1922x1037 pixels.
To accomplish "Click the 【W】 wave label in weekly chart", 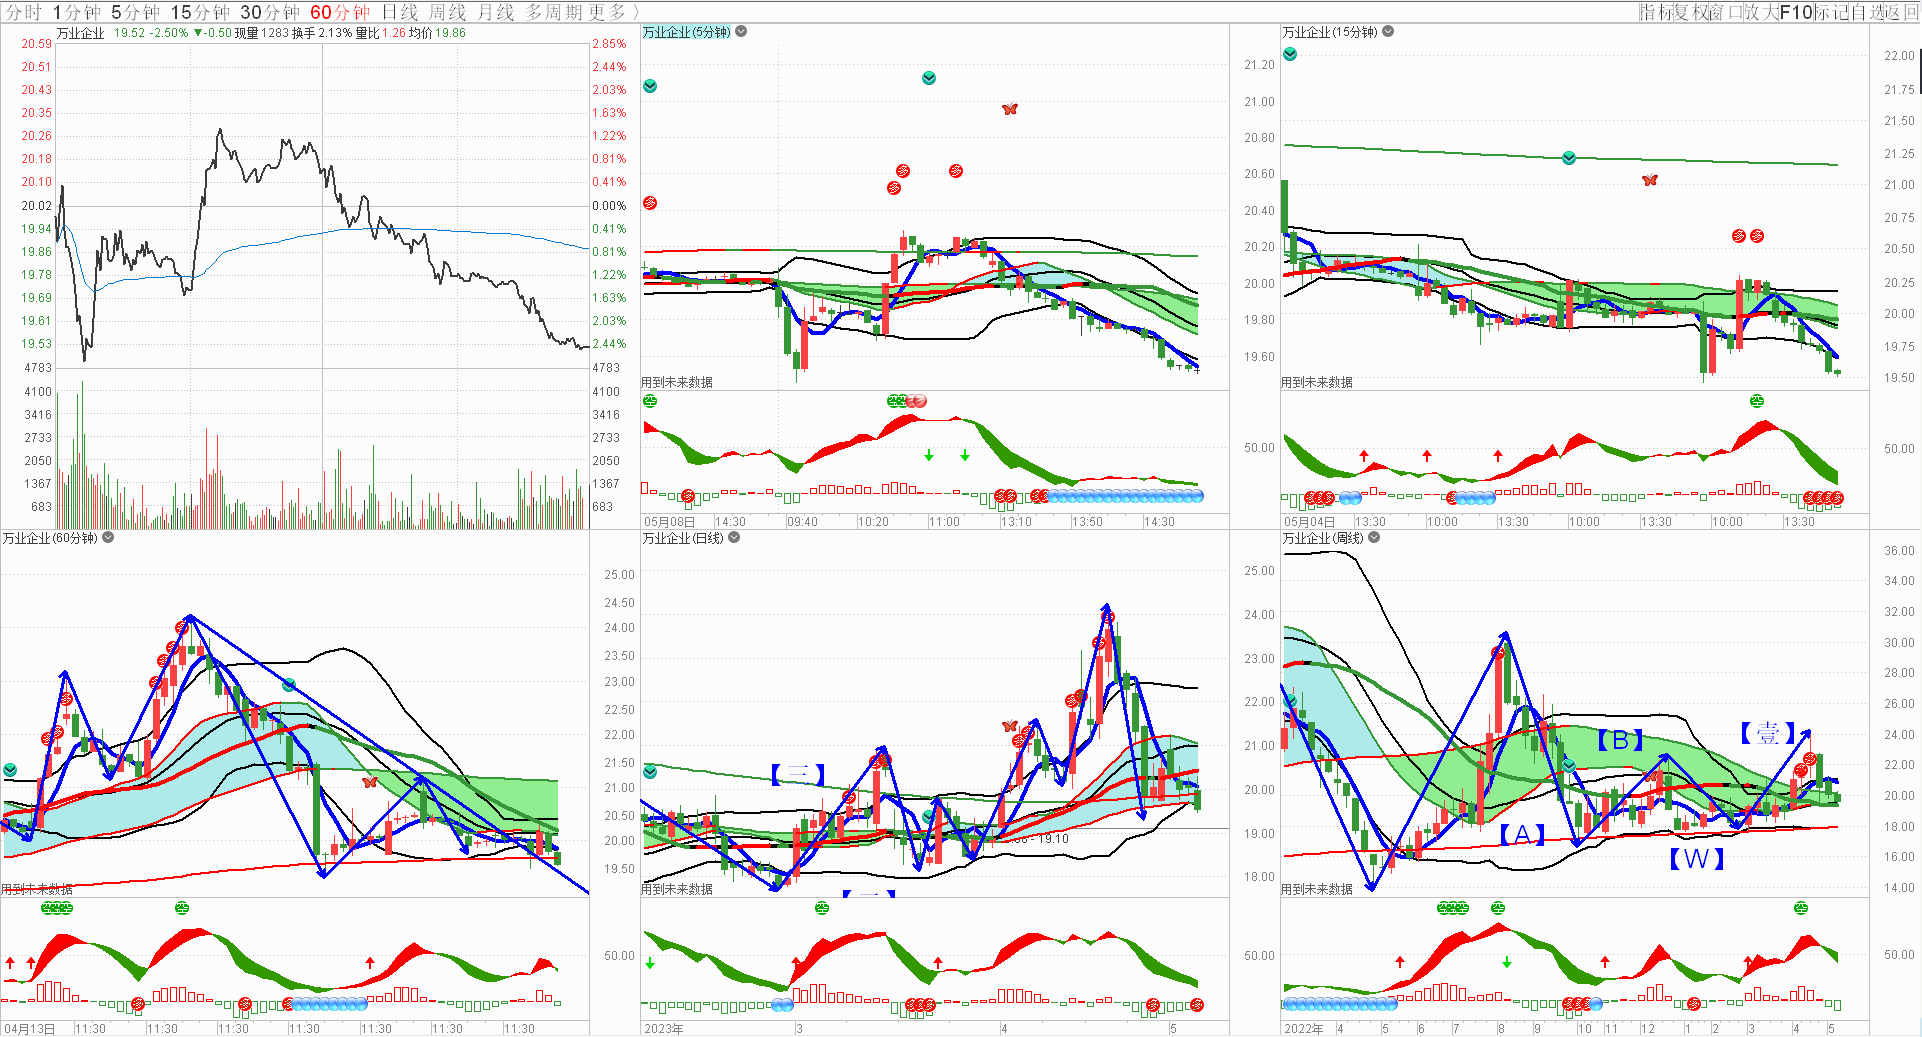I will [x=1697, y=859].
